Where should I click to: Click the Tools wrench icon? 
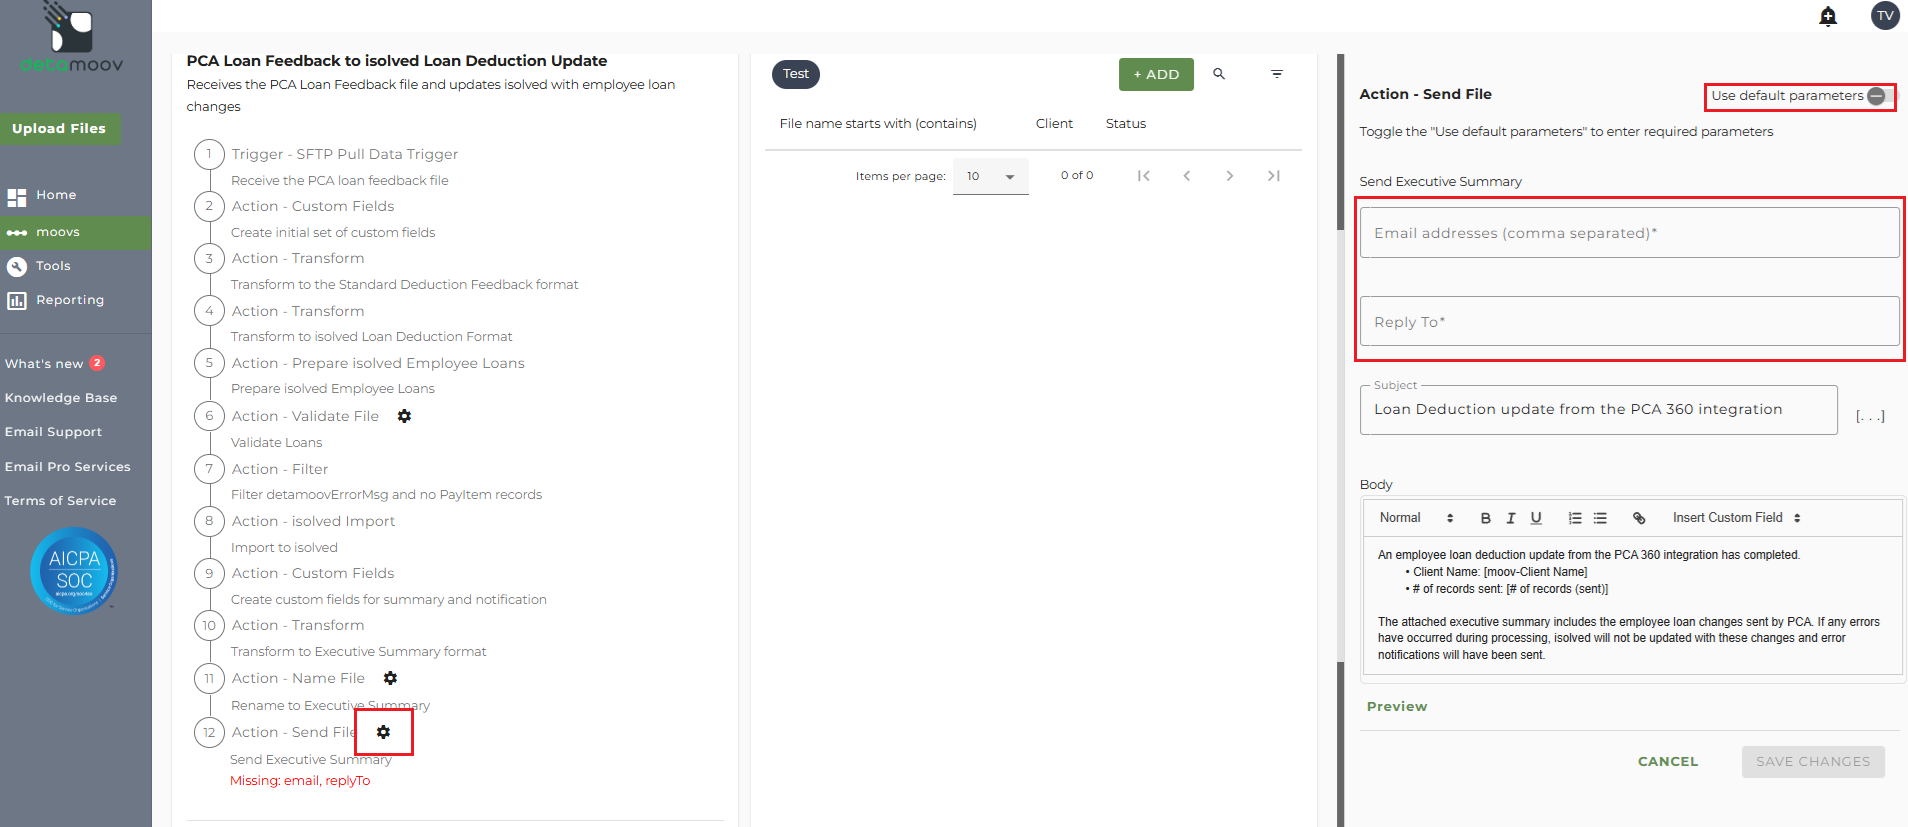pyautogui.click(x=17, y=266)
